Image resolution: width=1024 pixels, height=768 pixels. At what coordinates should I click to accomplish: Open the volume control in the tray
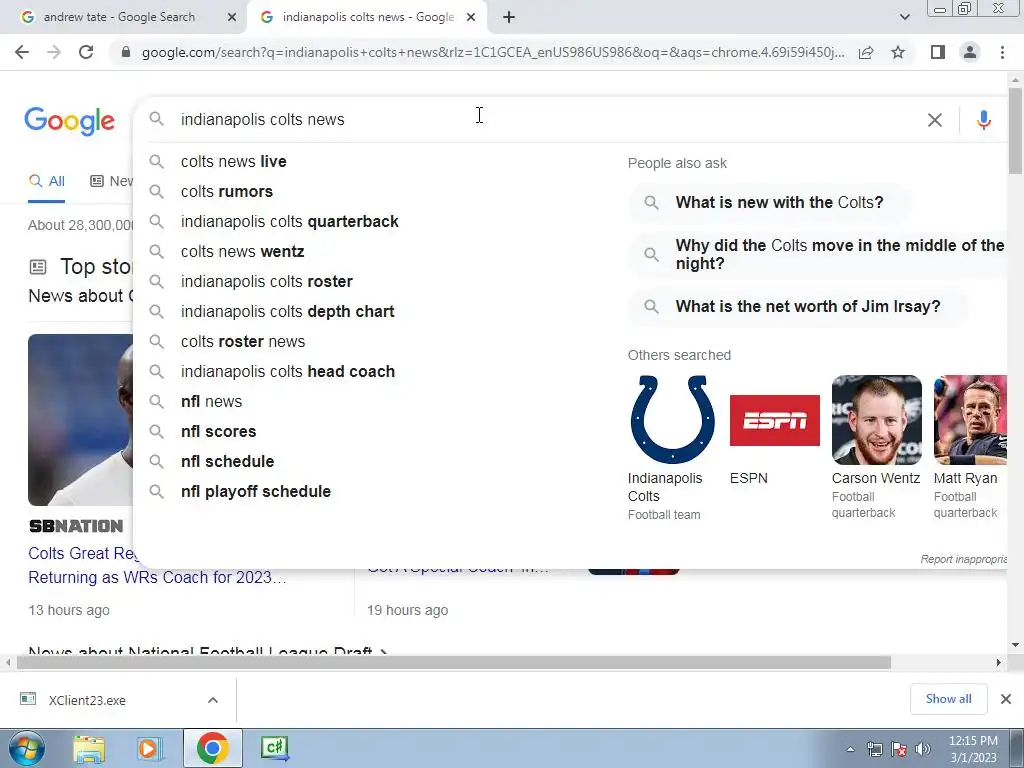point(923,749)
